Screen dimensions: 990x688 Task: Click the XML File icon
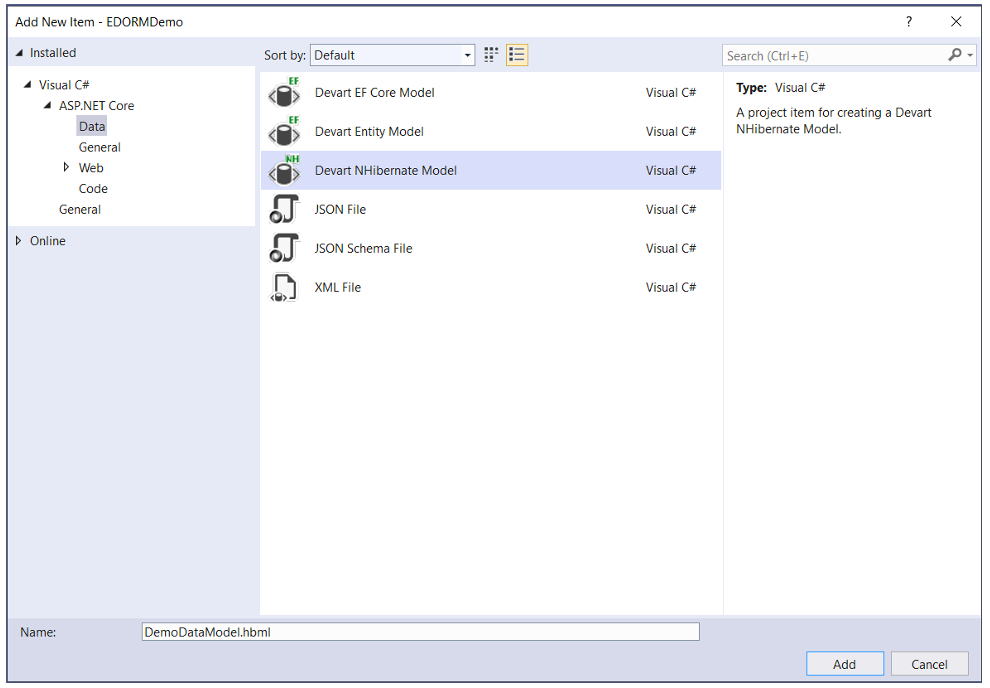click(x=284, y=288)
